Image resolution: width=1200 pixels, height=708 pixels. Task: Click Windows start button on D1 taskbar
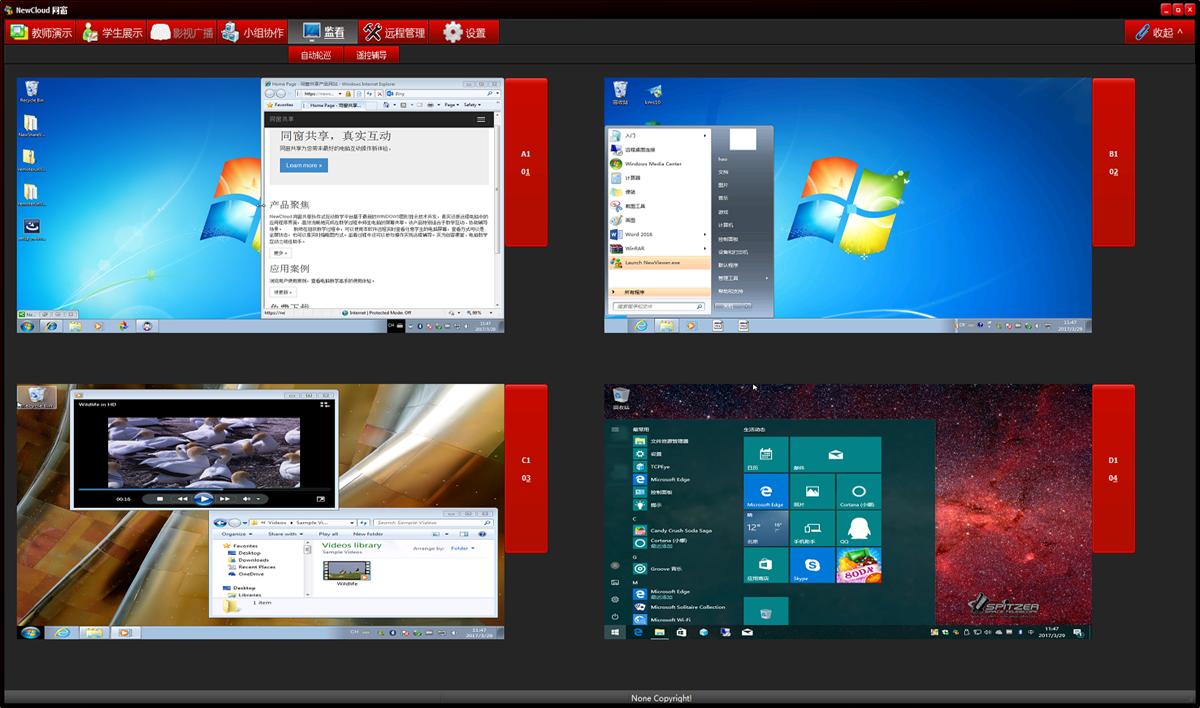tap(615, 632)
